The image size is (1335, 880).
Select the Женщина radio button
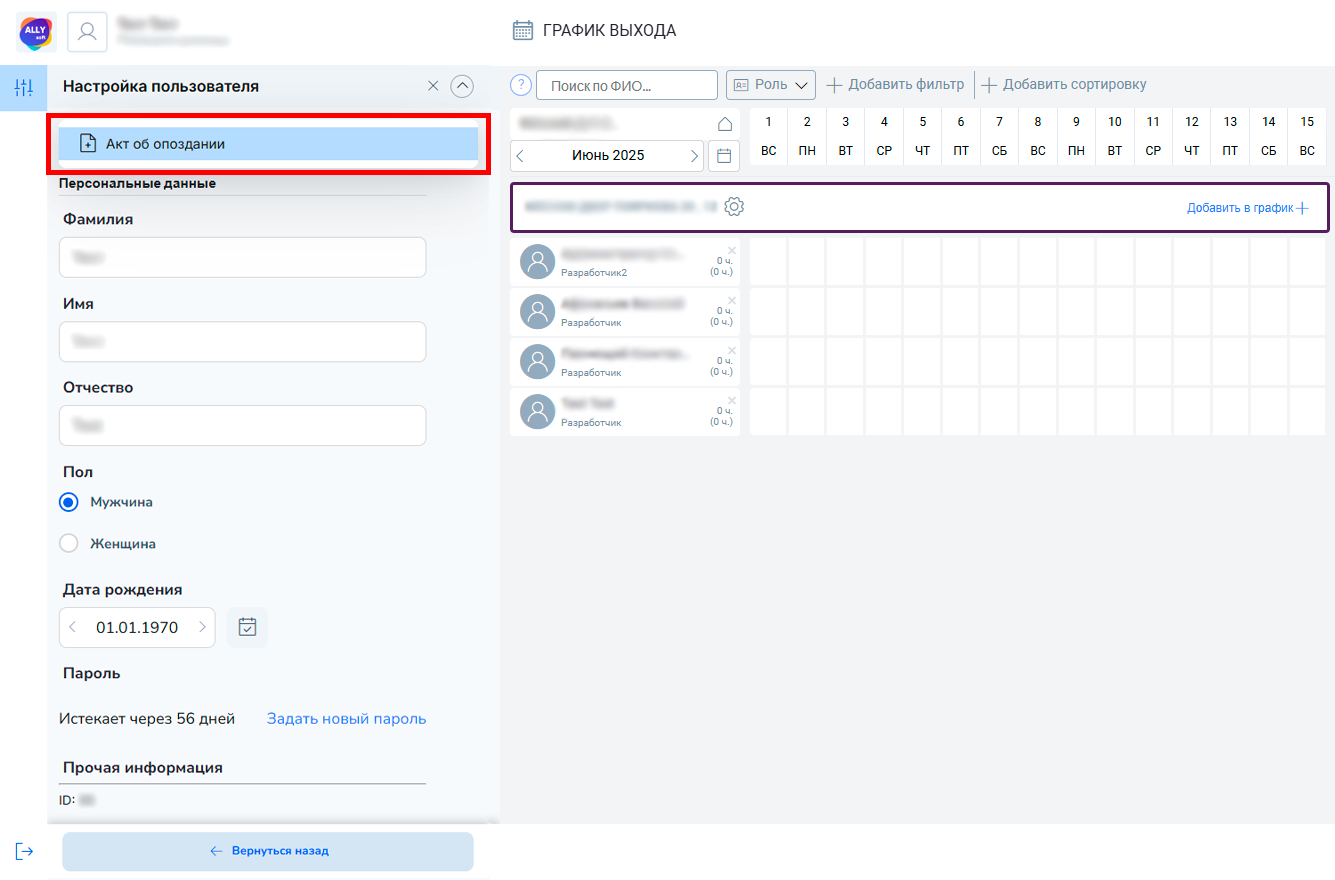[69, 544]
